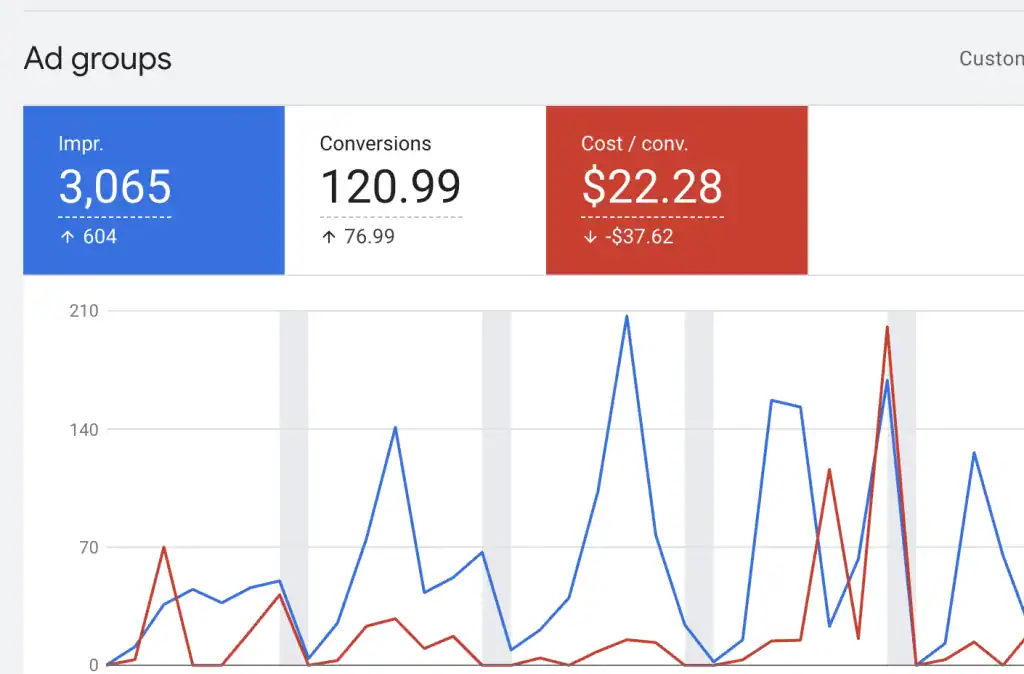Viewport: 1024px width, 674px height.
Task: Click the up arrow next to 604
Action: point(67,237)
